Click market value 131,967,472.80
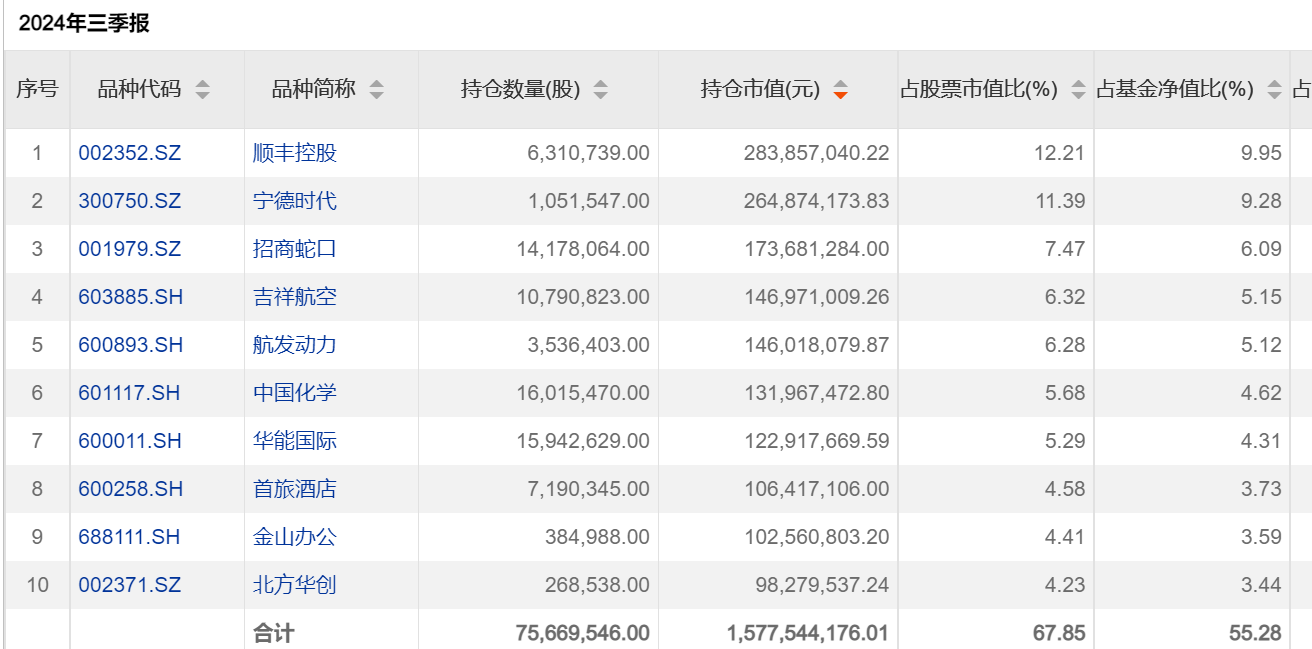 coord(816,393)
